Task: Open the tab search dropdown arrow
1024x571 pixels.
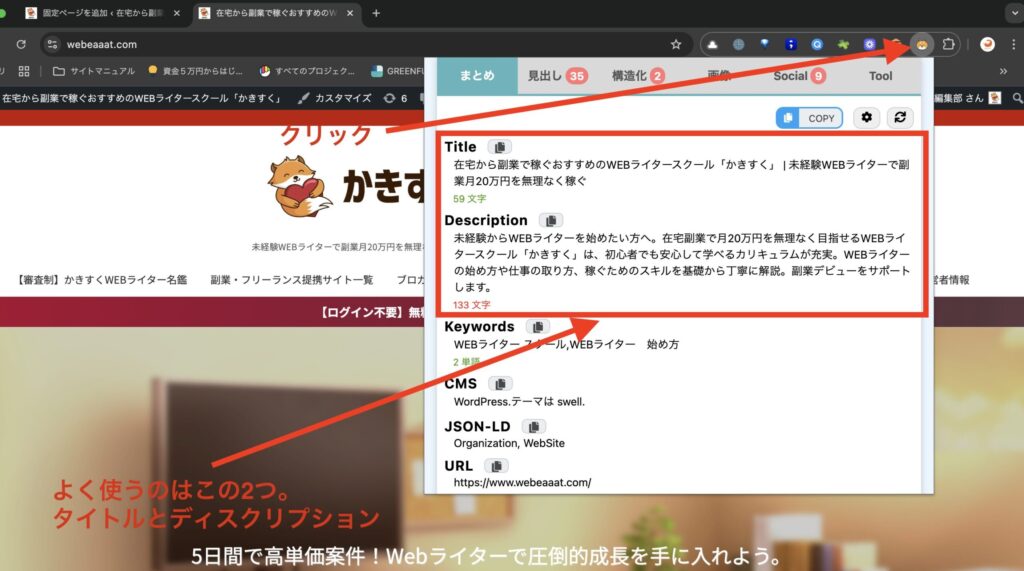Action: point(1014,13)
